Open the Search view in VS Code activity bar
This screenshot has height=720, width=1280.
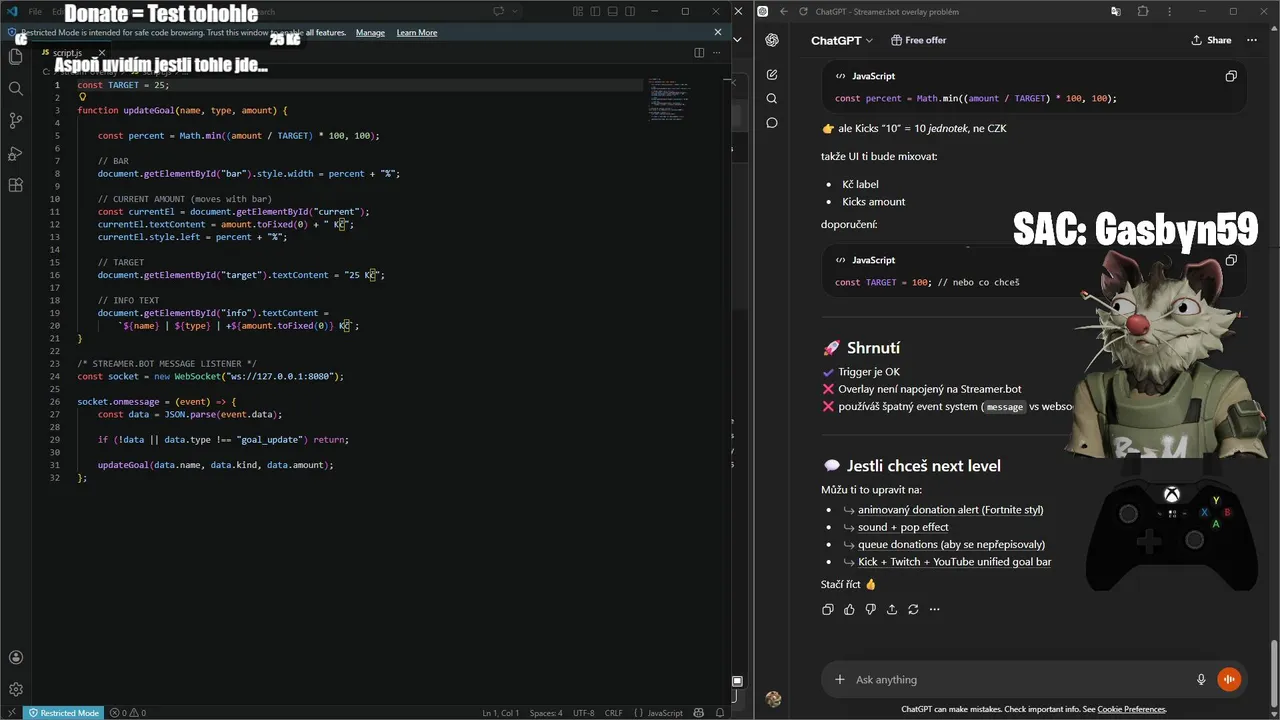[x=15, y=89]
